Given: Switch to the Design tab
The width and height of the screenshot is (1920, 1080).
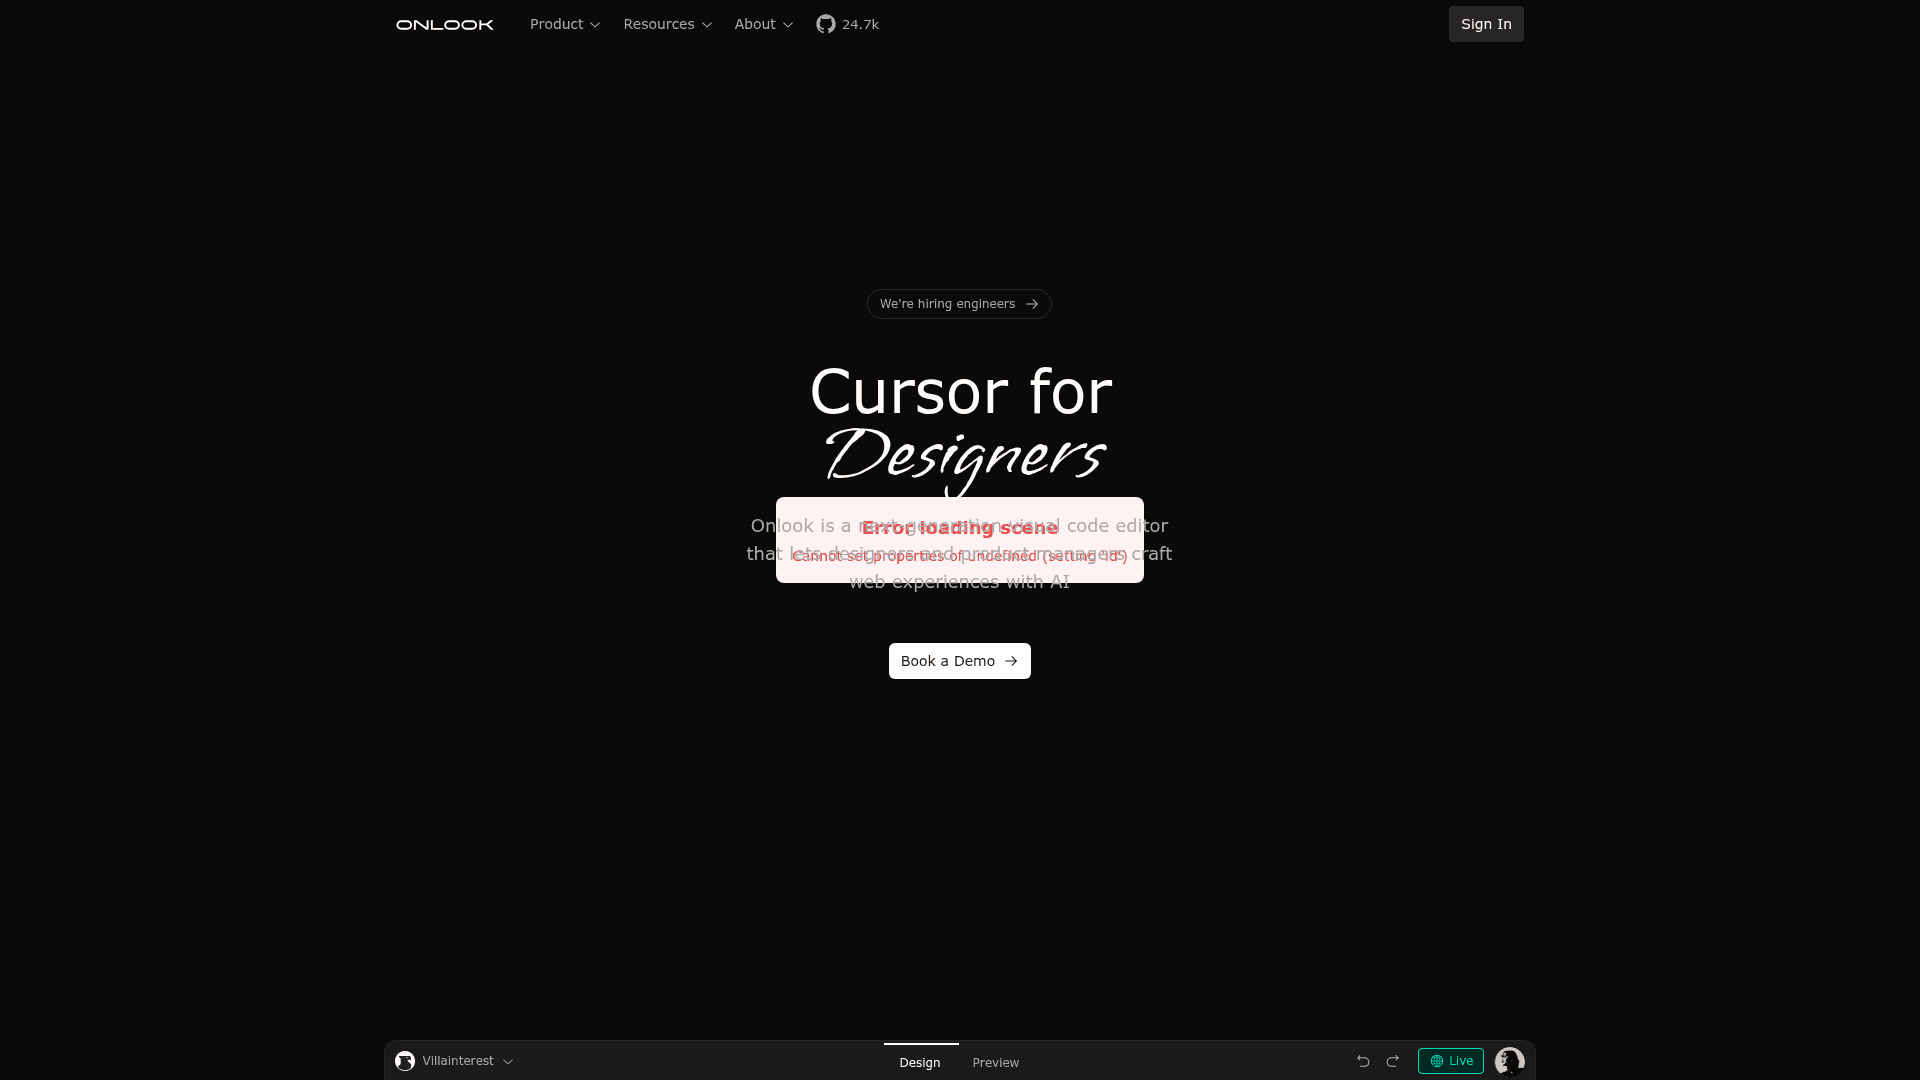Looking at the screenshot, I should [x=919, y=1062].
